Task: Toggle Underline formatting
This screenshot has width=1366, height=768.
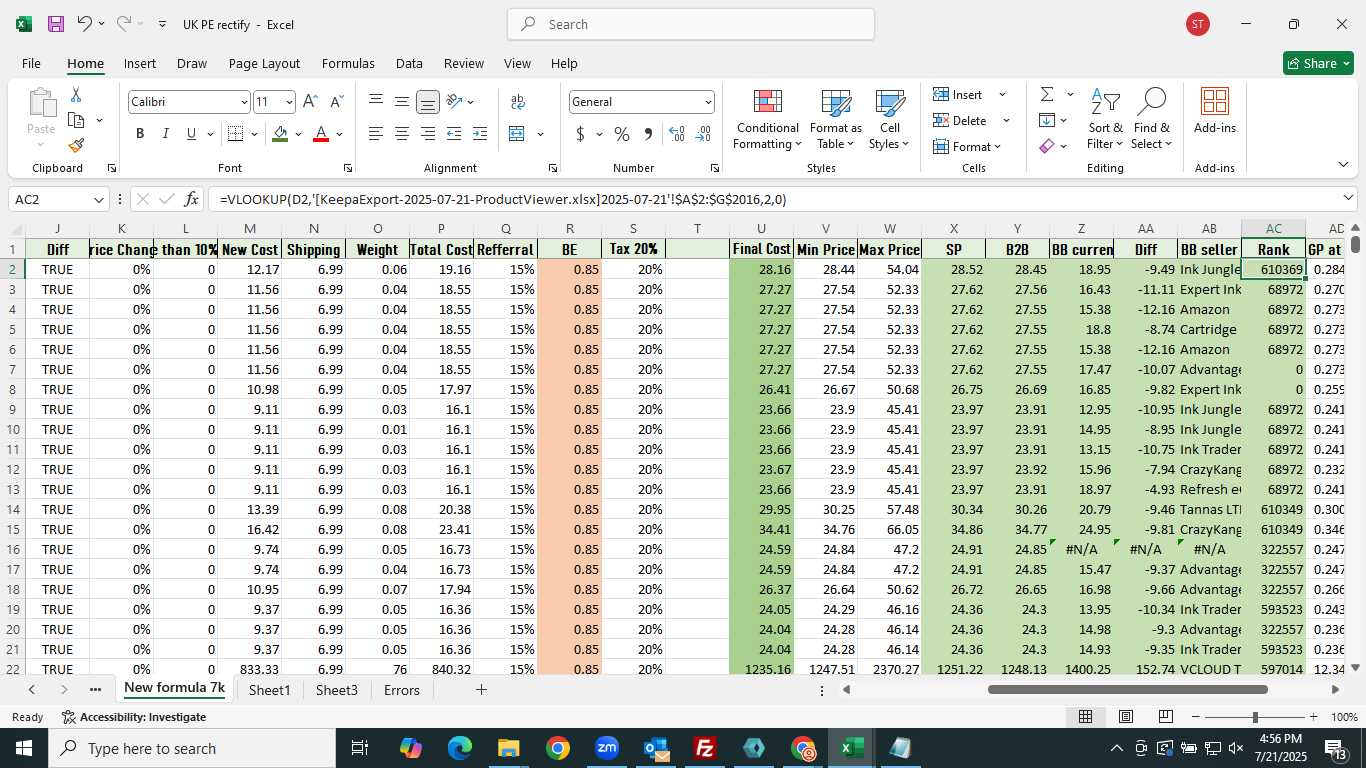Action: pyautogui.click(x=191, y=134)
